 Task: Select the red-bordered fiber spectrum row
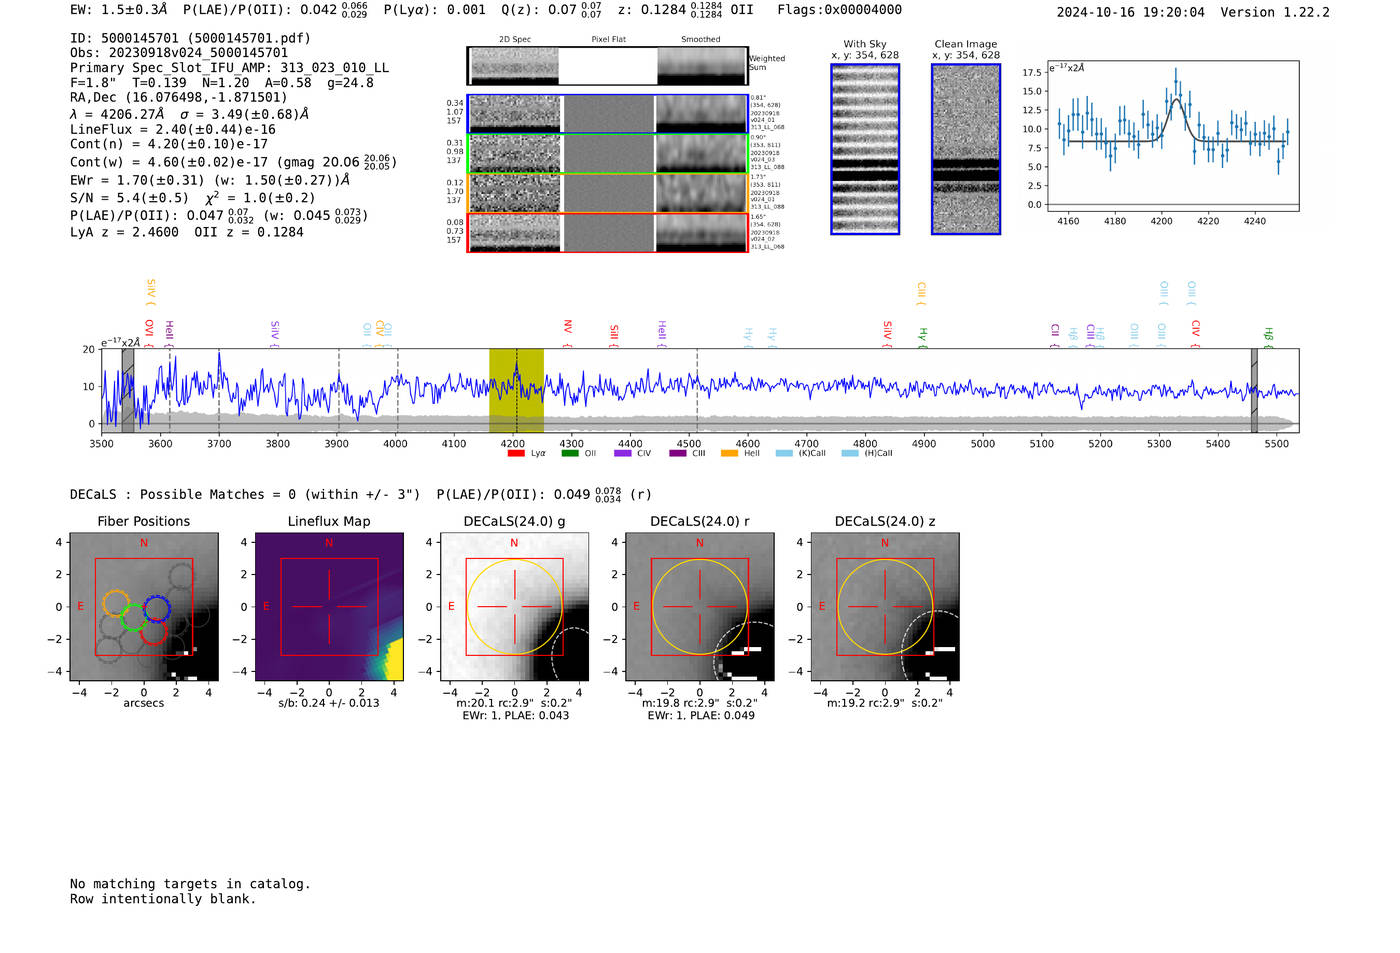click(607, 232)
